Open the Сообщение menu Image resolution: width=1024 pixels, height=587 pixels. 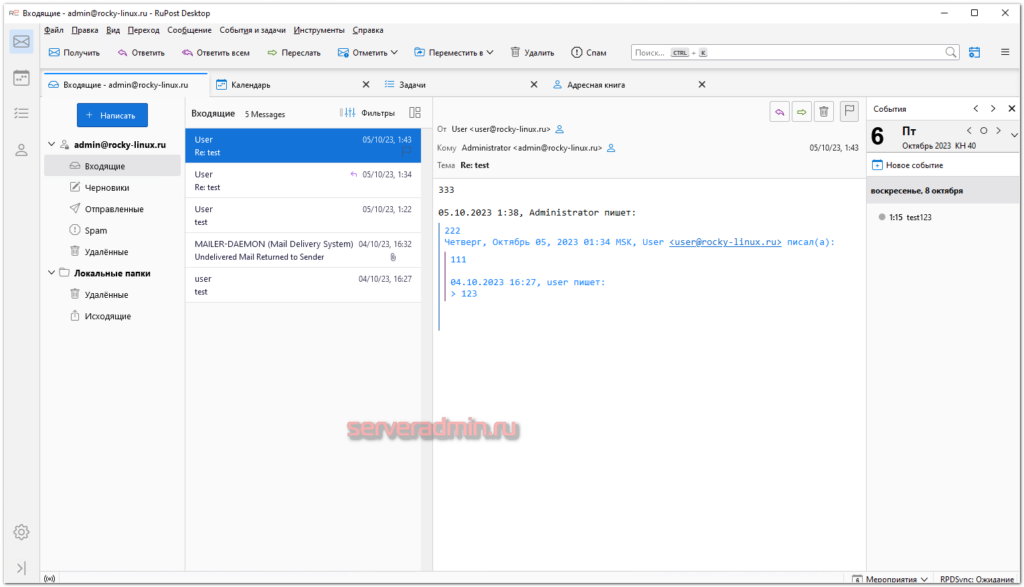point(189,30)
